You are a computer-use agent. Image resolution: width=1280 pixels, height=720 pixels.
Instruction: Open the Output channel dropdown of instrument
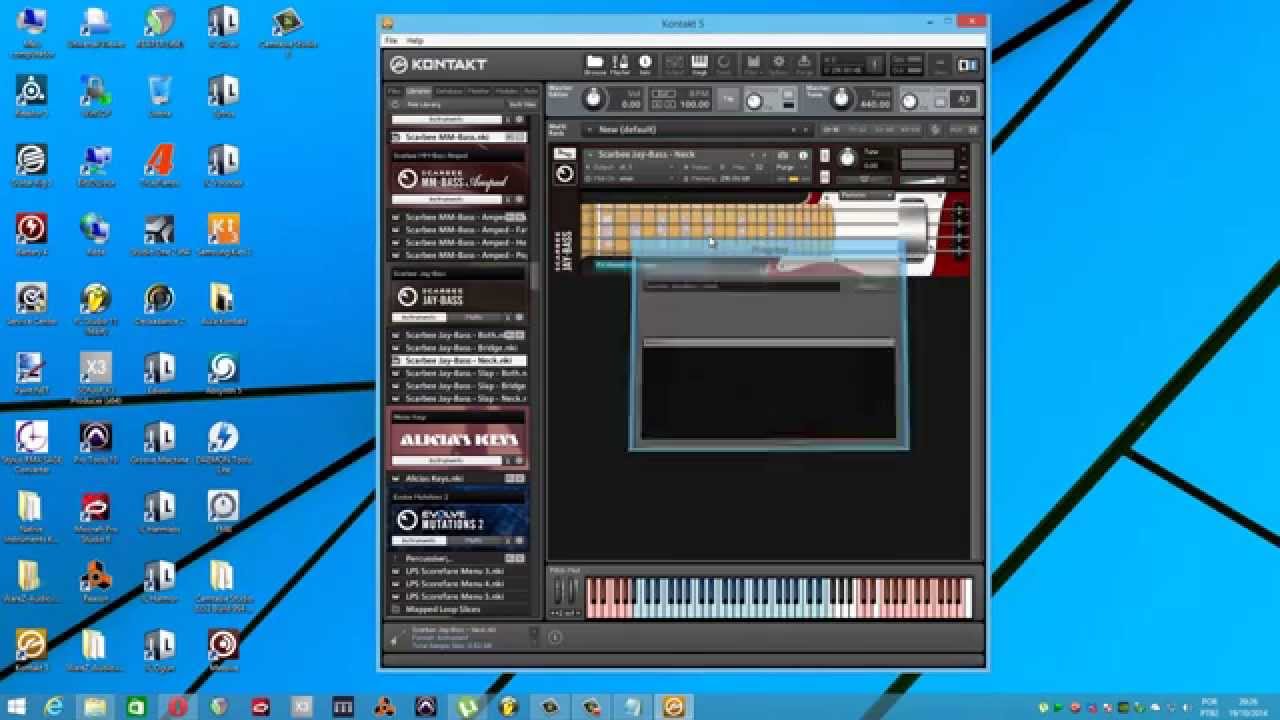coord(628,167)
